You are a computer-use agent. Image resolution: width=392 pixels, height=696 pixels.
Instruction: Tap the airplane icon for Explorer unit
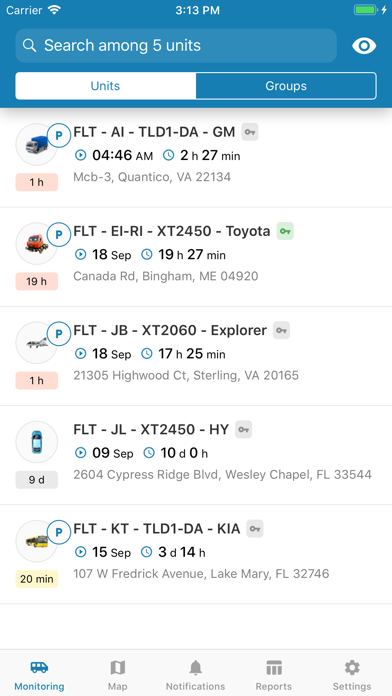click(x=36, y=343)
